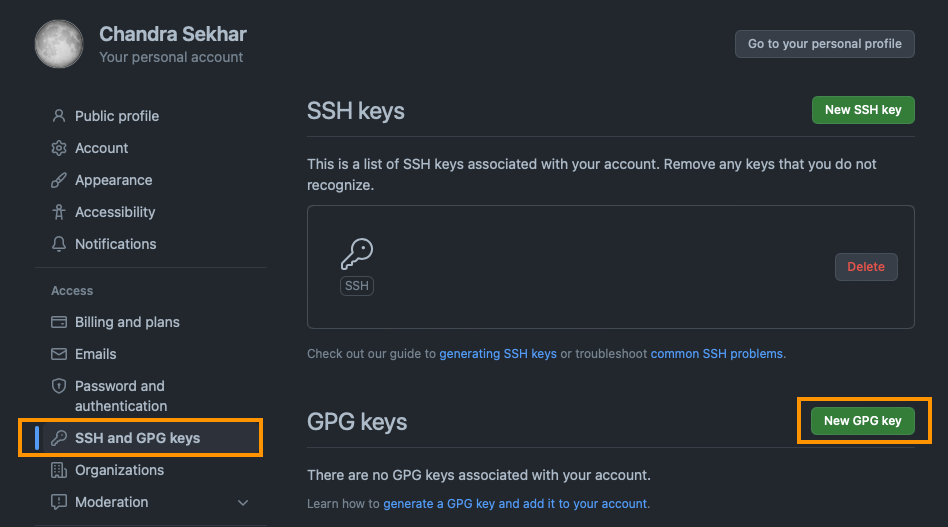948x527 pixels.
Task: Click the large SSH key icon
Action: pyautogui.click(x=357, y=255)
